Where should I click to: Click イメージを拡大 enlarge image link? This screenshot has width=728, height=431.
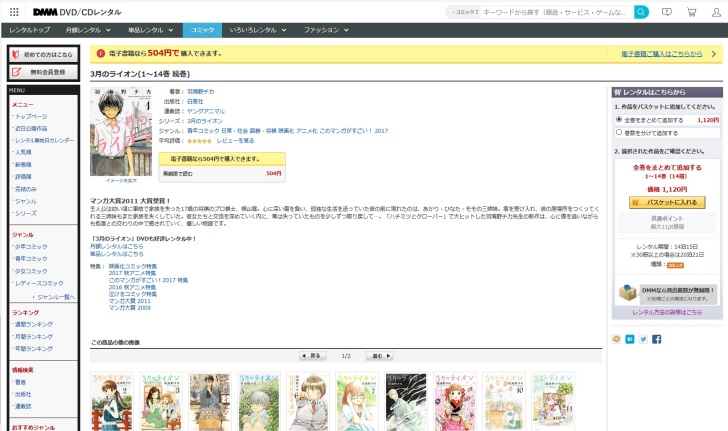point(121,181)
